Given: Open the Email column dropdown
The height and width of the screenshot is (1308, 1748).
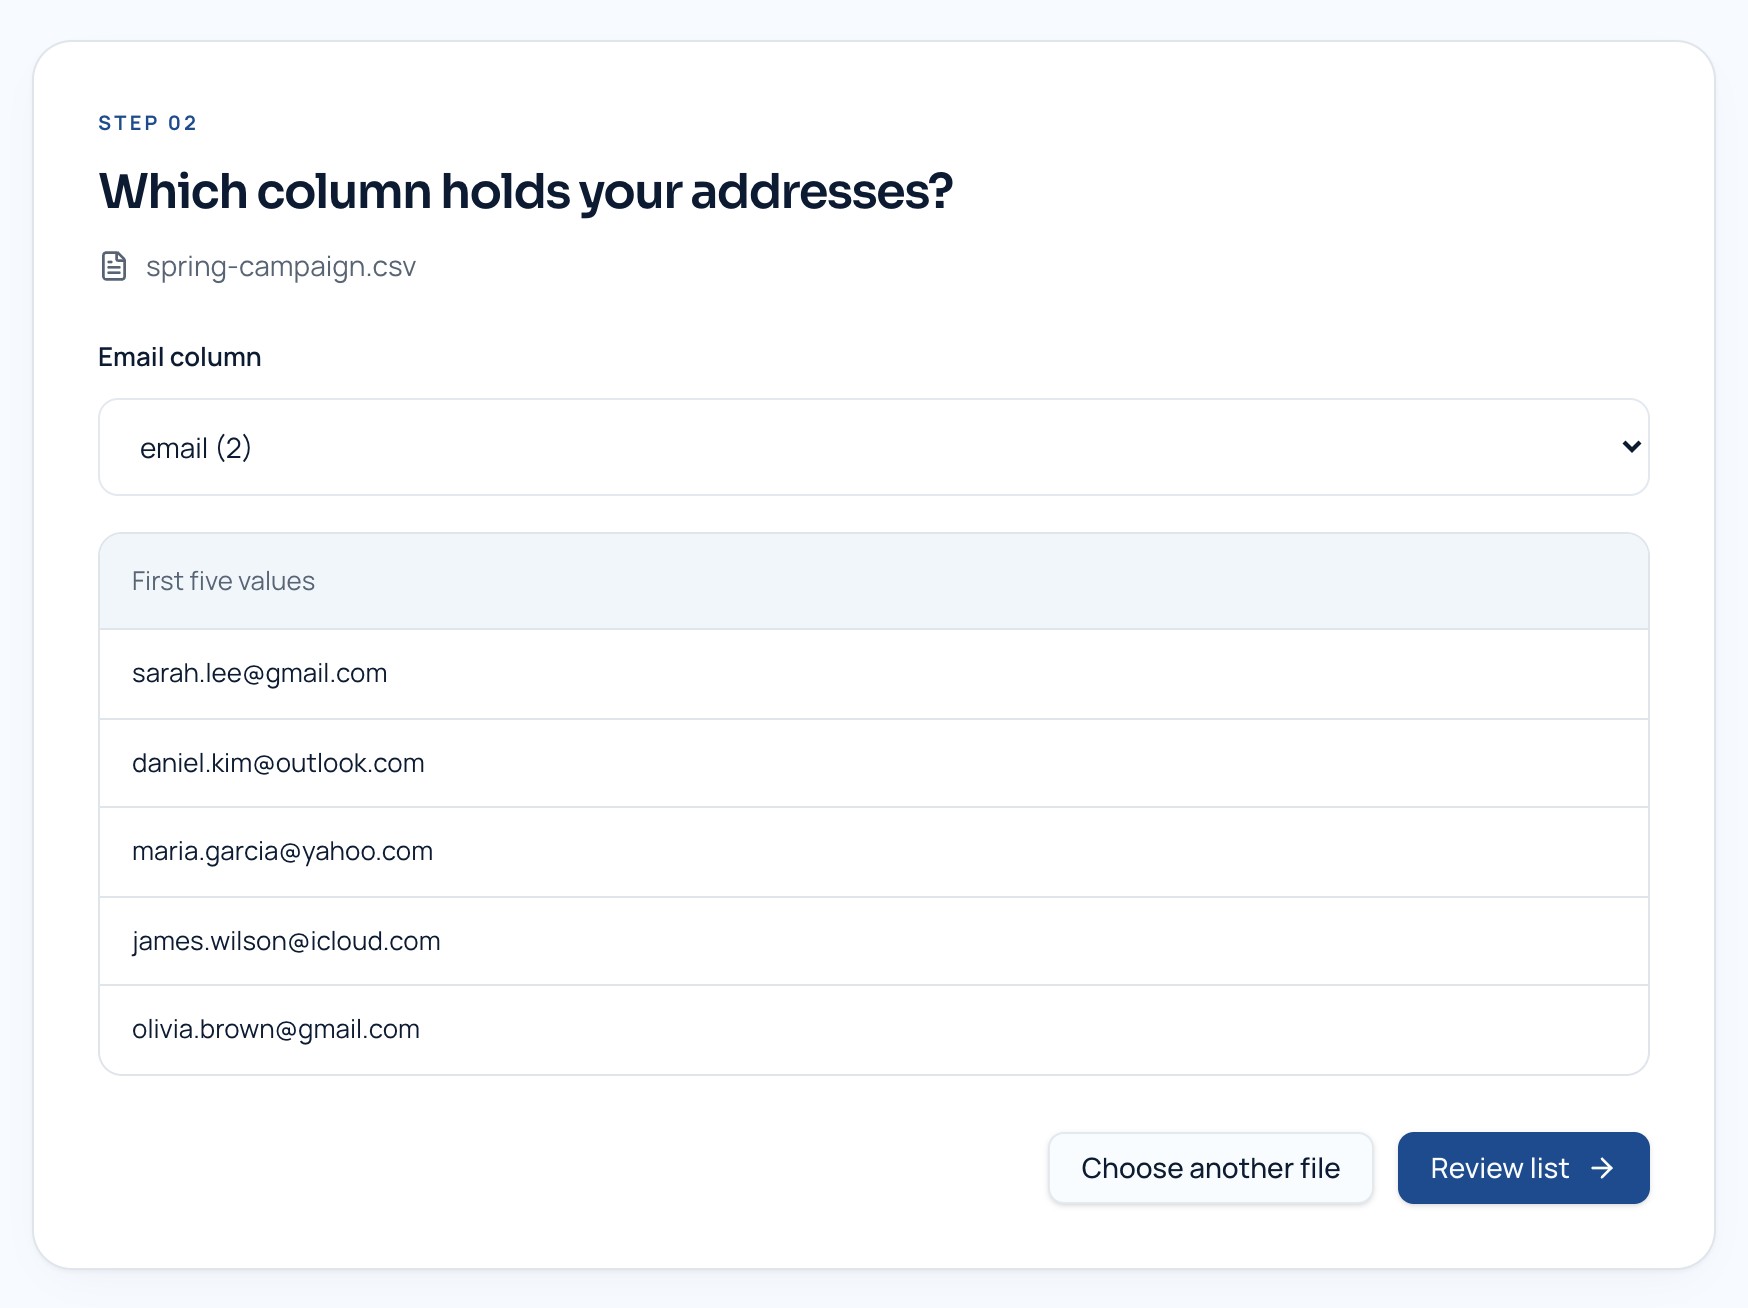Looking at the screenshot, I should [874, 447].
